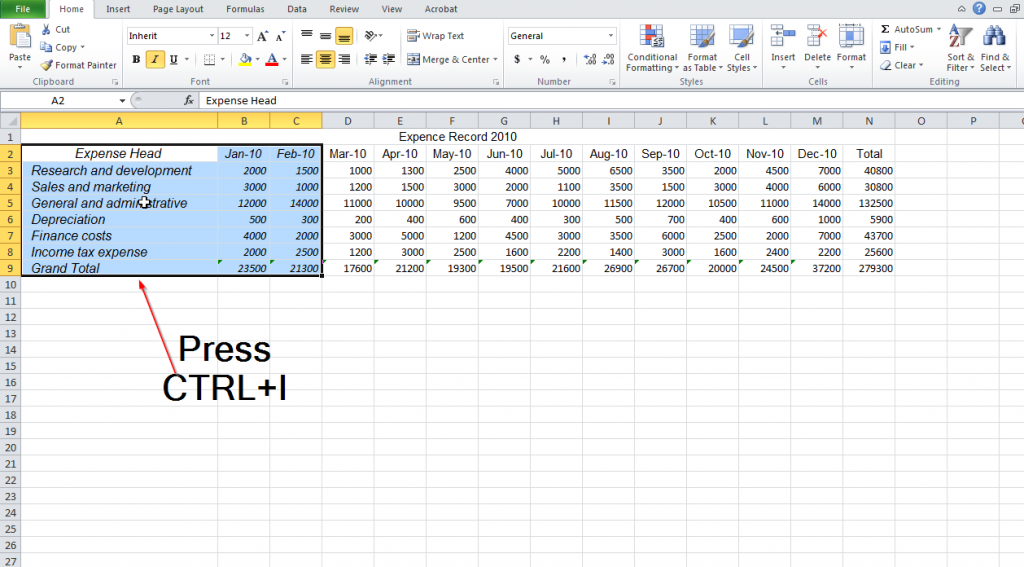This screenshot has width=1024, height=567.
Task: Switch to the Review tab
Action: point(344,9)
